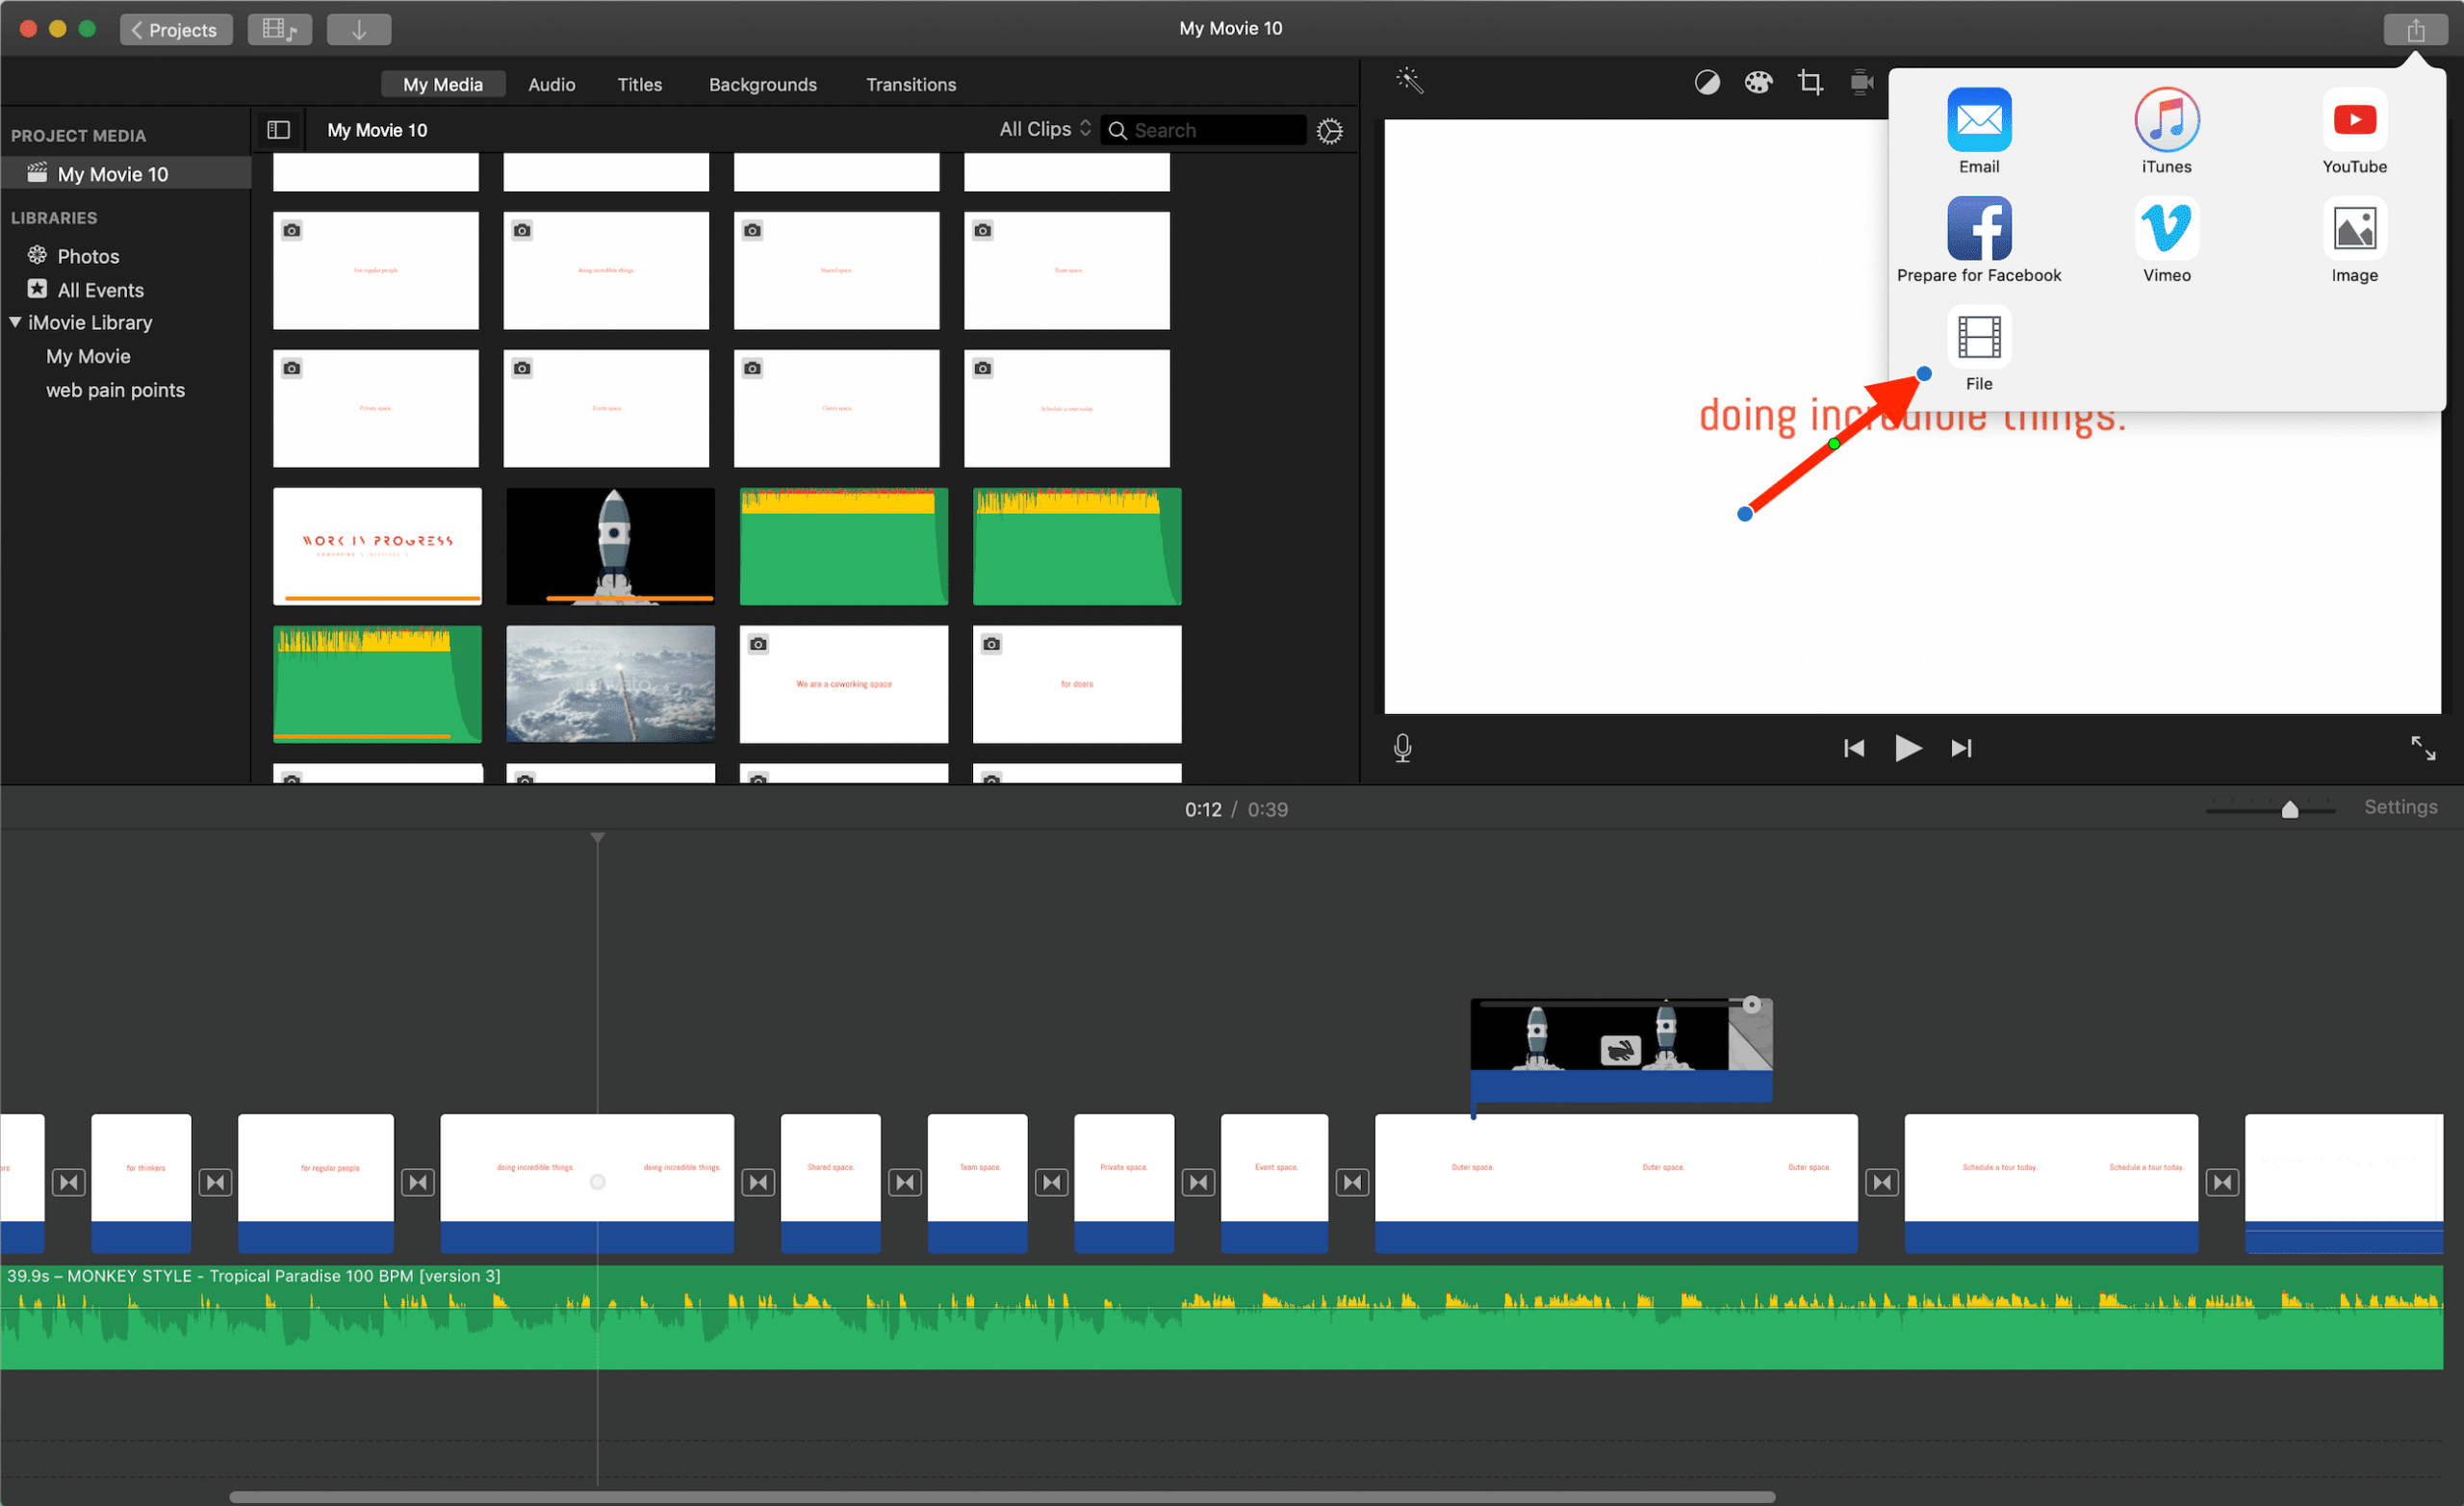Toggle the sidebar visibility above Project Media
The height and width of the screenshot is (1506, 2464).
279,130
